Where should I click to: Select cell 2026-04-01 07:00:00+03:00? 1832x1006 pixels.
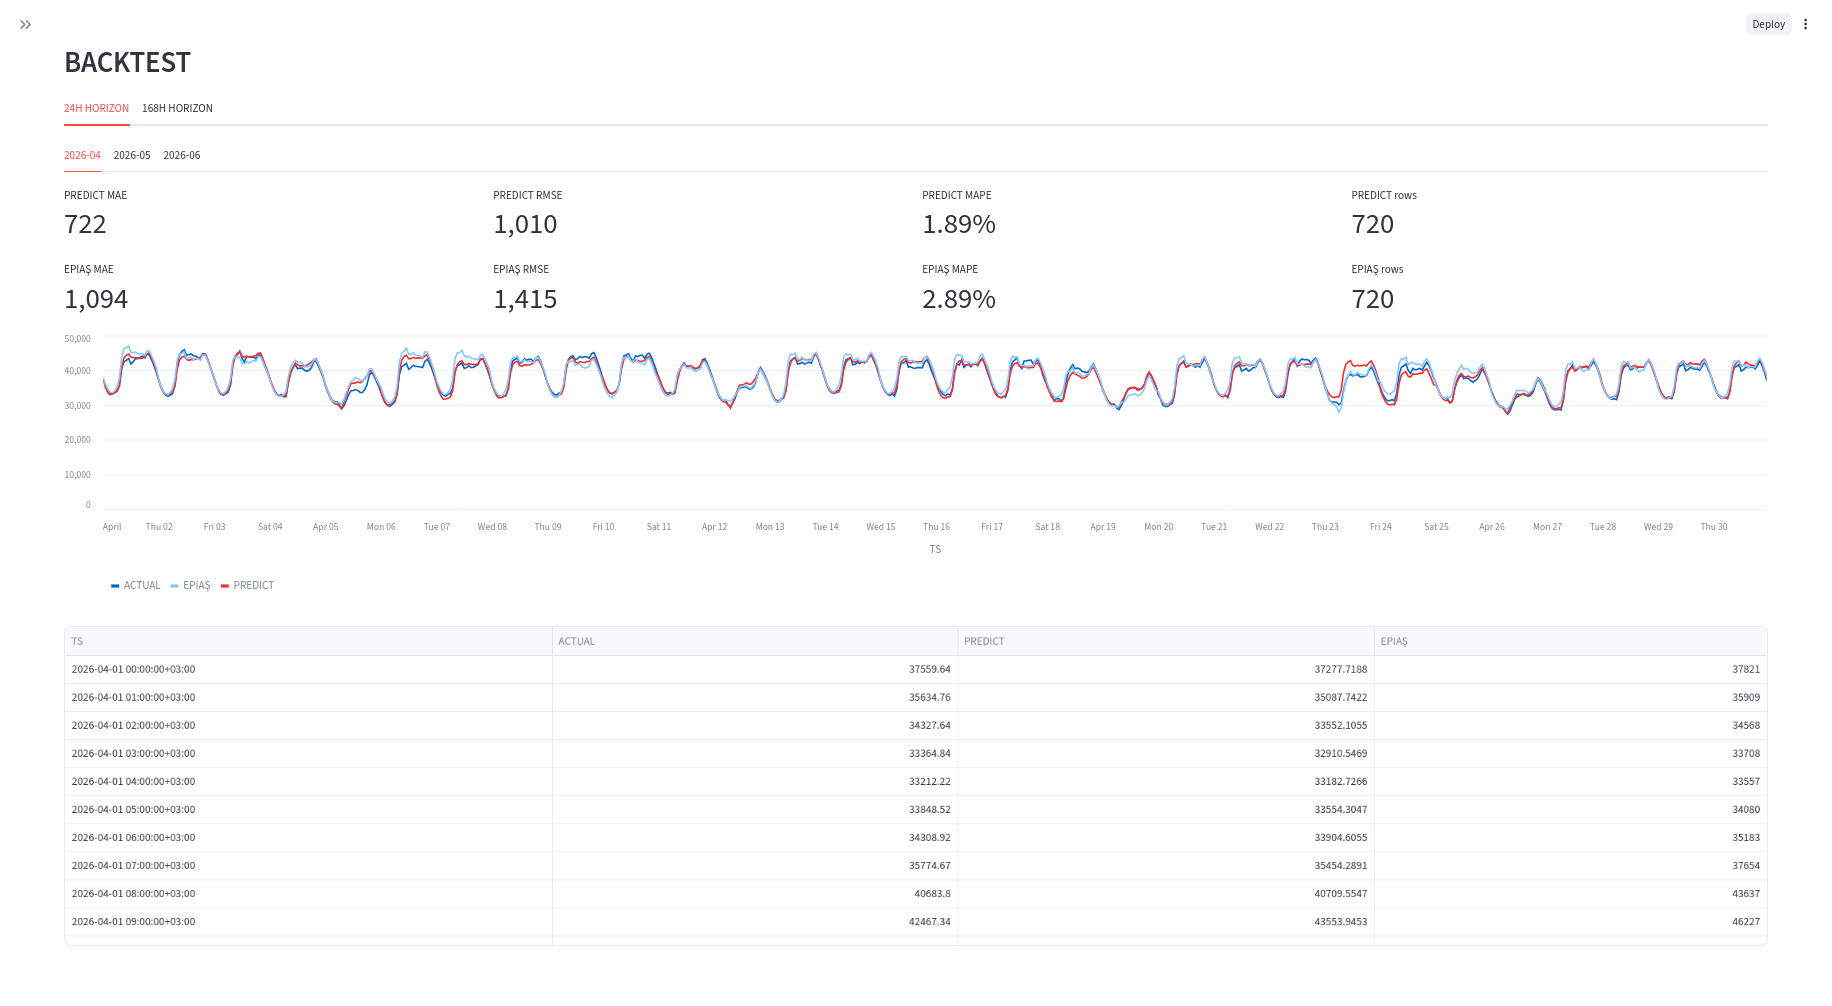pyautogui.click(x=308, y=865)
